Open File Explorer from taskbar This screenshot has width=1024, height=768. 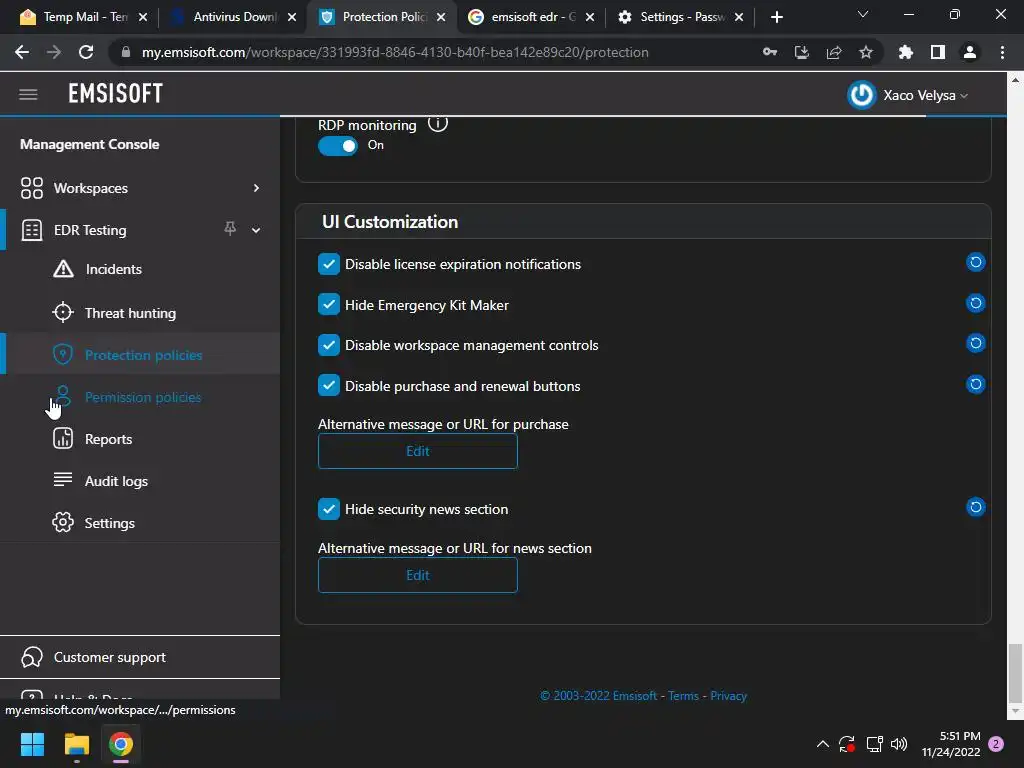(76, 744)
